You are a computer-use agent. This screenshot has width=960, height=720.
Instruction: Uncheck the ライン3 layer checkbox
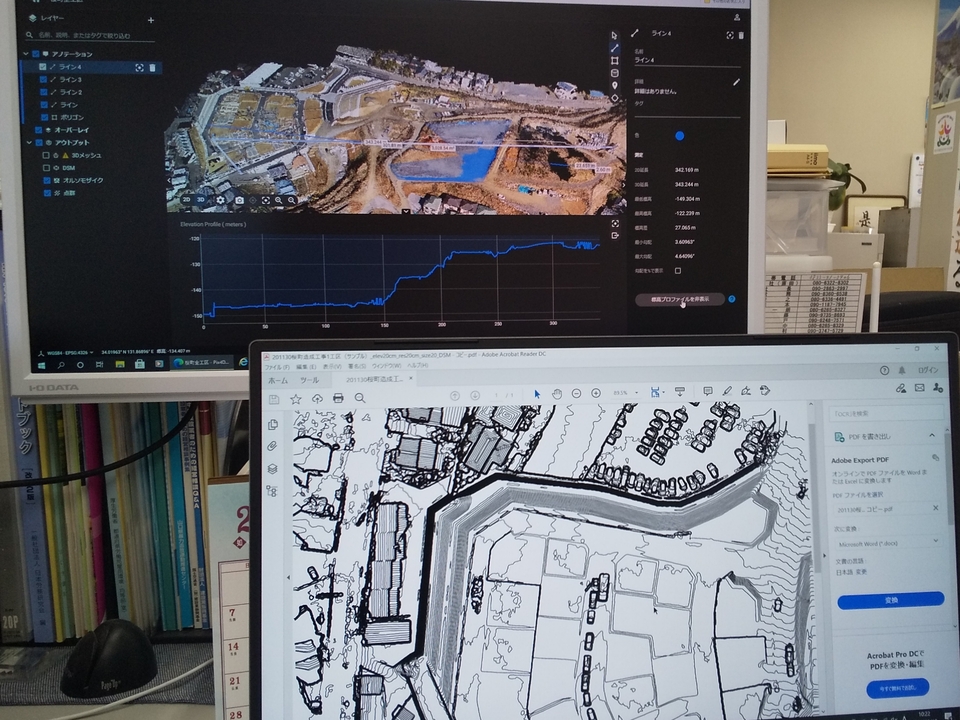click(43, 80)
